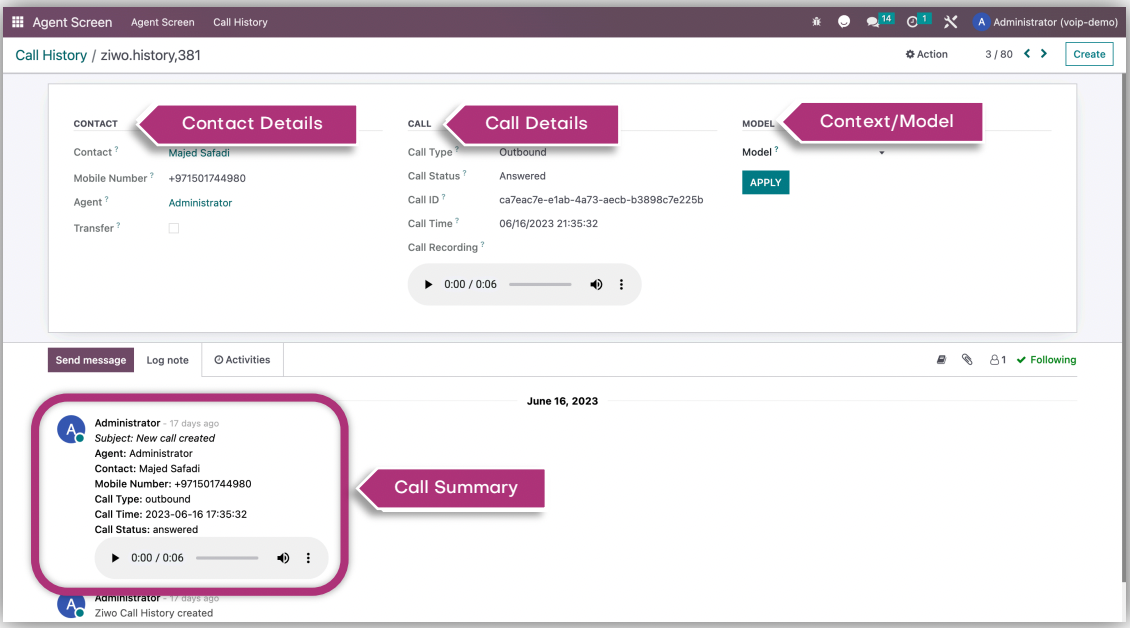Screen dimensions: 1130x628
Task: Click the Agent Screen app title
Action: pos(72,22)
